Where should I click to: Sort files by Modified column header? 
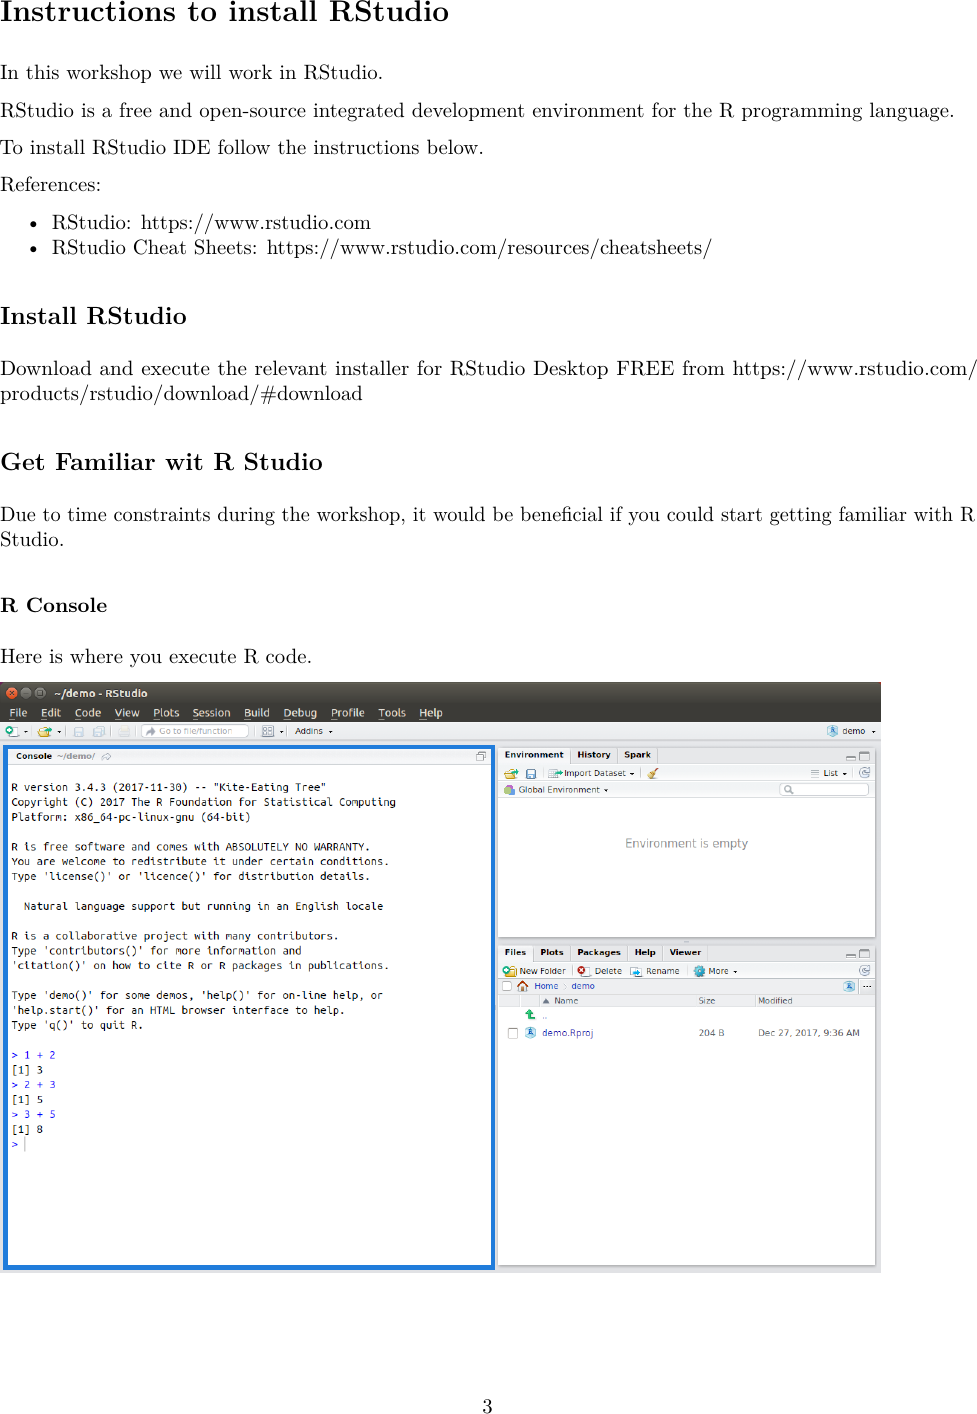tap(775, 1000)
